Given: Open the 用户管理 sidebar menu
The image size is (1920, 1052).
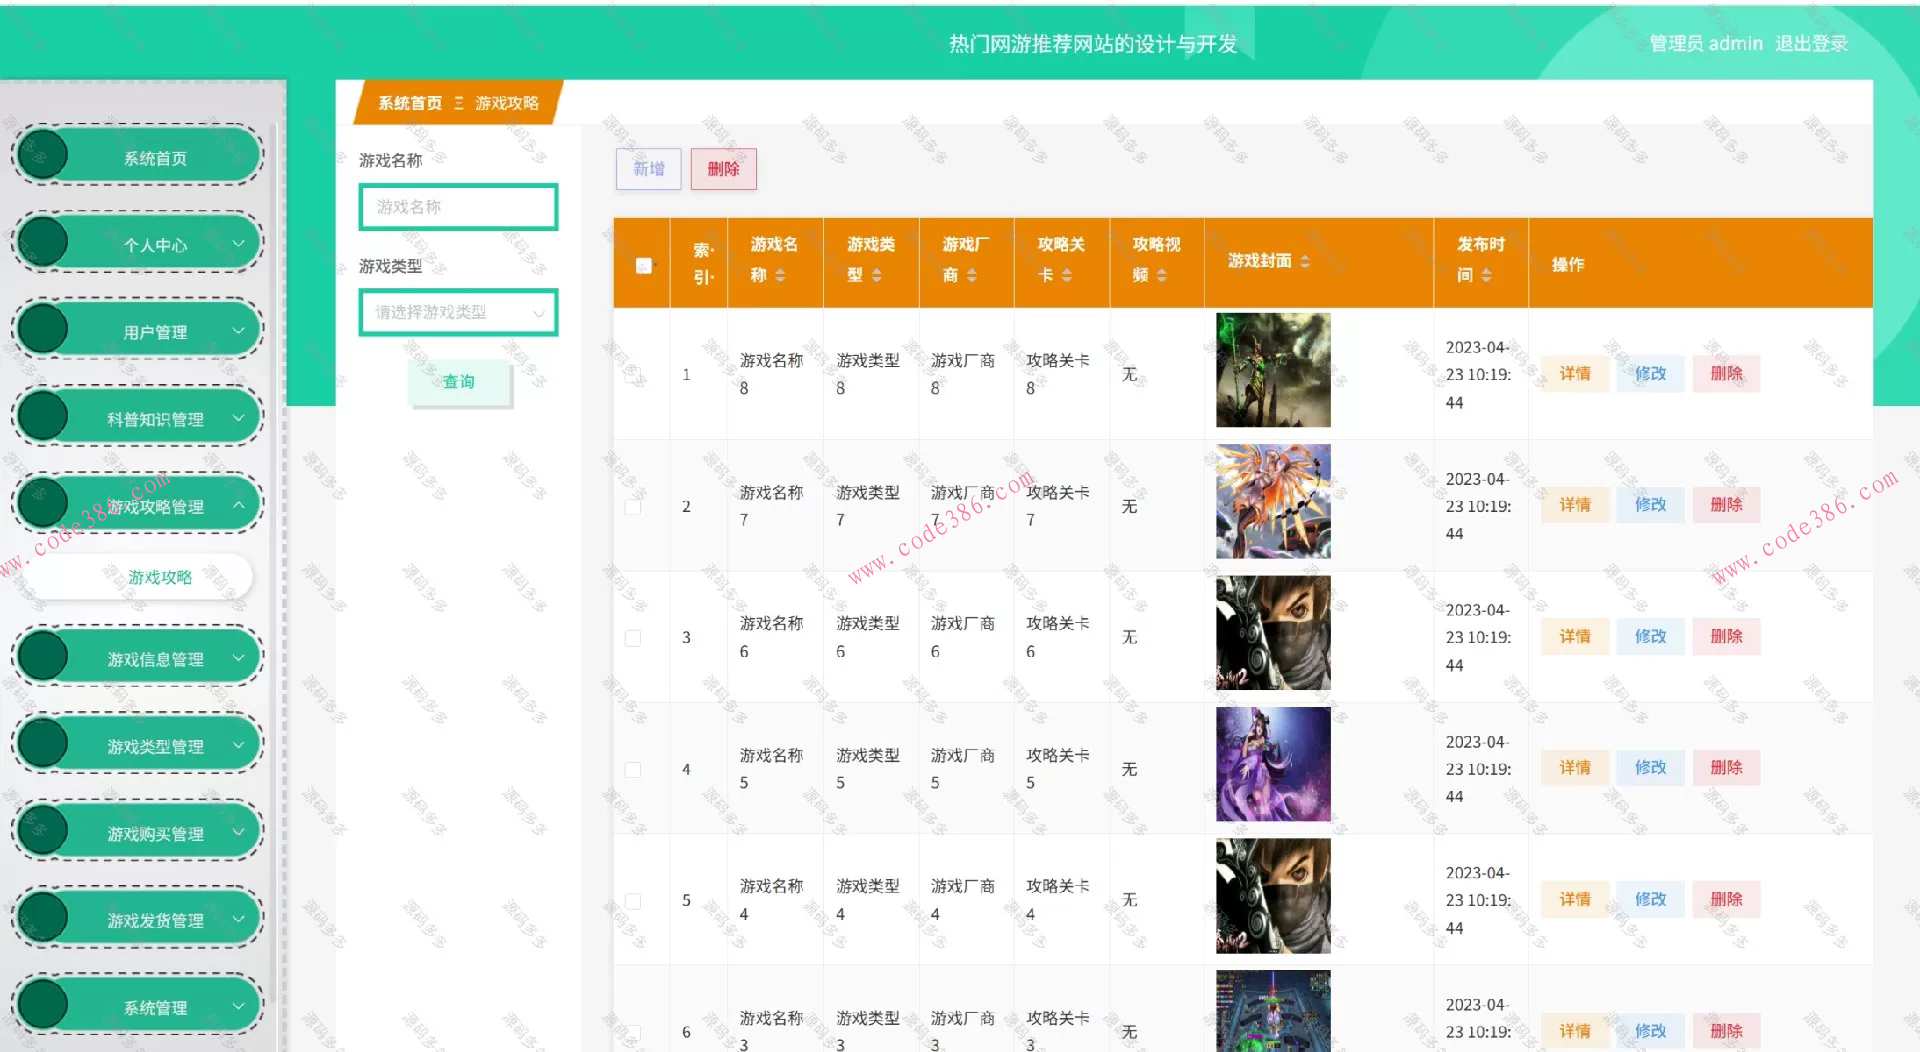Looking at the screenshot, I should pyautogui.click(x=138, y=330).
